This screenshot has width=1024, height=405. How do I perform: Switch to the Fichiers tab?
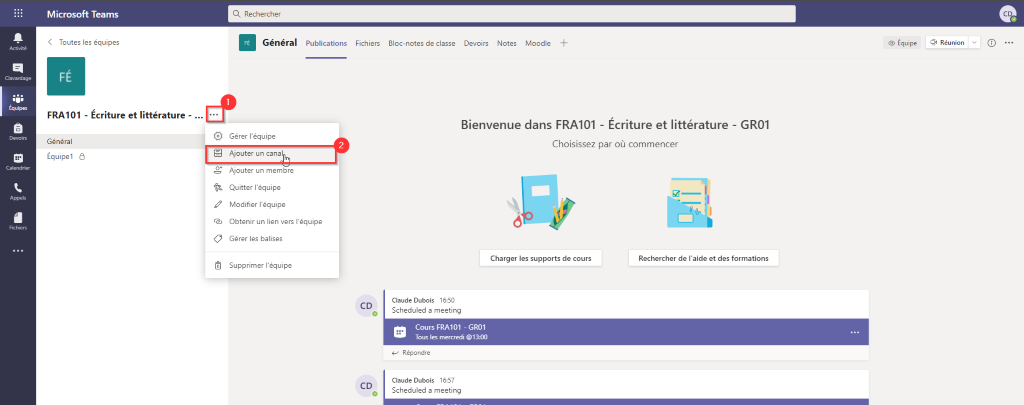[368, 44]
